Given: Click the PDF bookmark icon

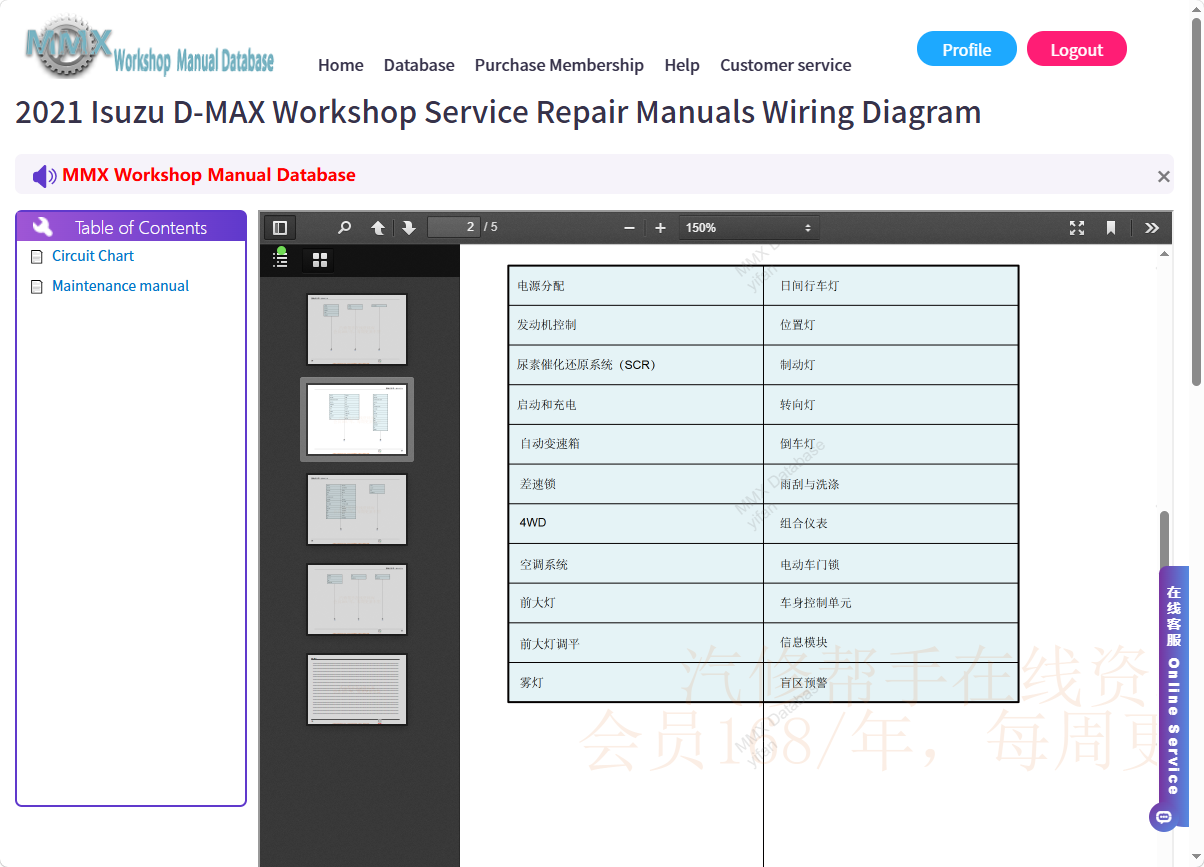Looking at the screenshot, I should pyautogui.click(x=1111, y=228).
